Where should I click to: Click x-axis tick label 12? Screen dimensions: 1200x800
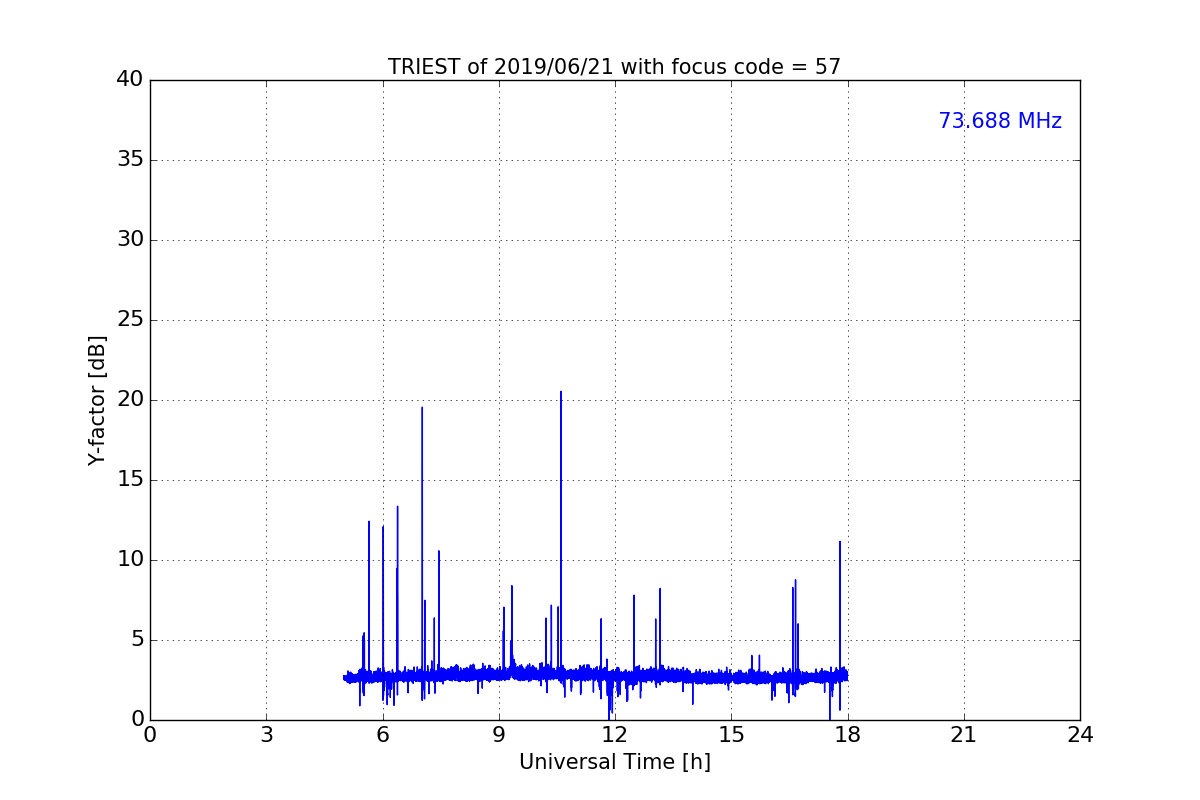point(615,735)
